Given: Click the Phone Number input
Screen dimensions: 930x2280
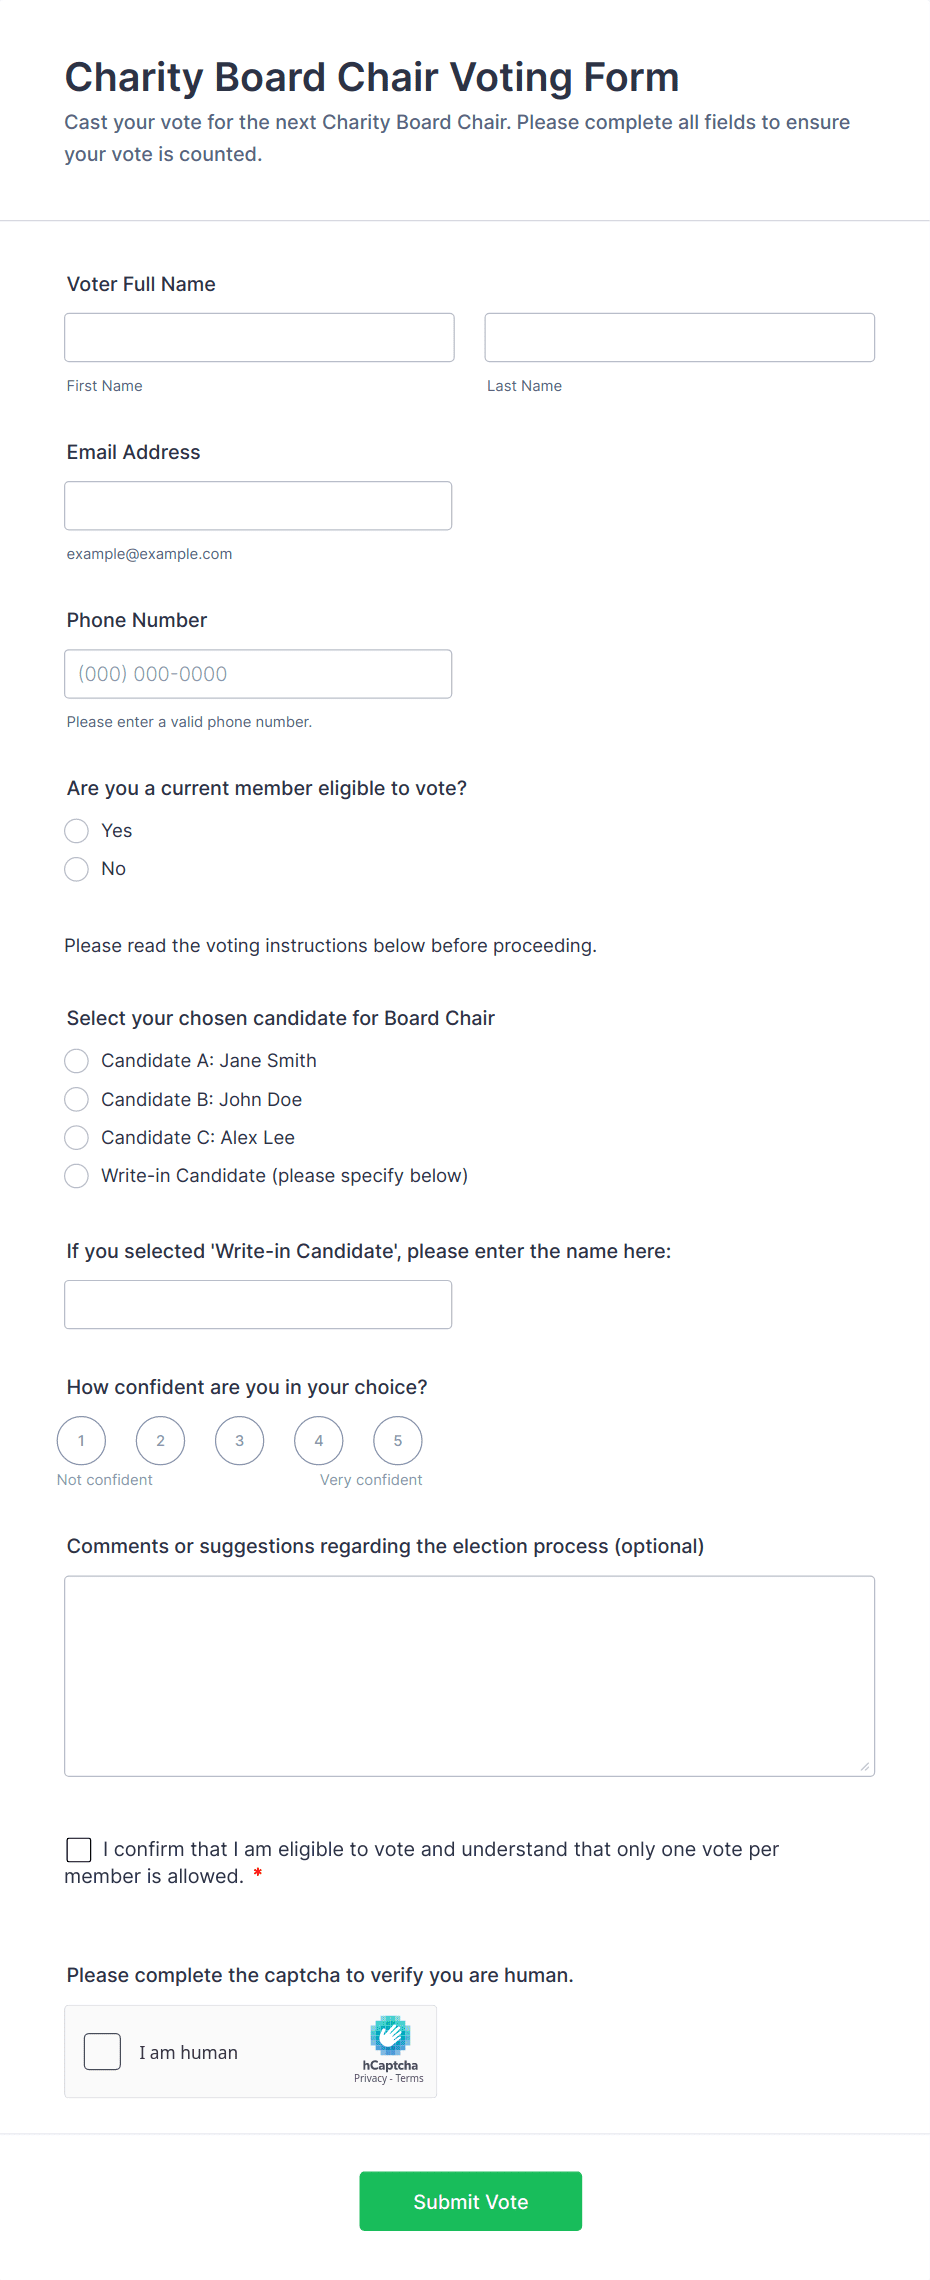Looking at the screenshot, I should (258, 674).
